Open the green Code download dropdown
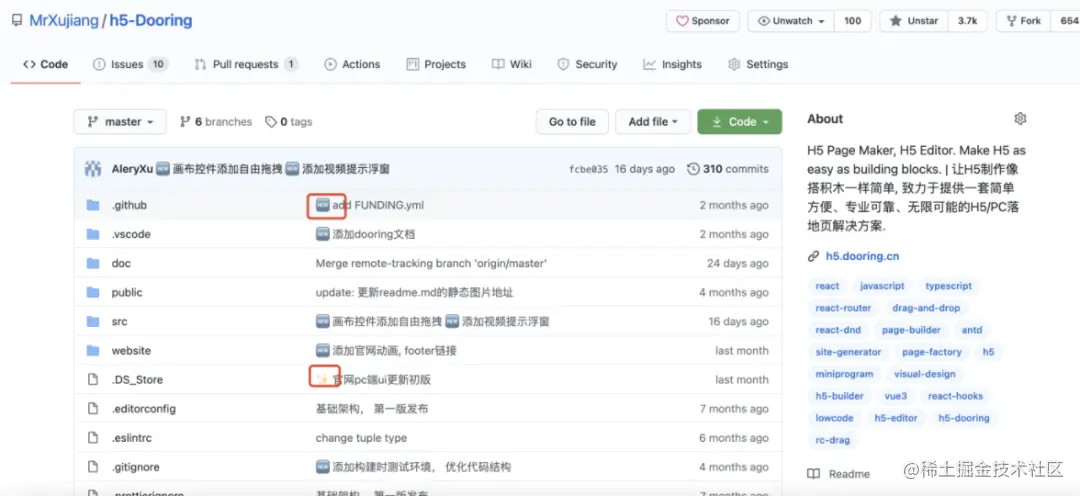 tap(740, 122)
